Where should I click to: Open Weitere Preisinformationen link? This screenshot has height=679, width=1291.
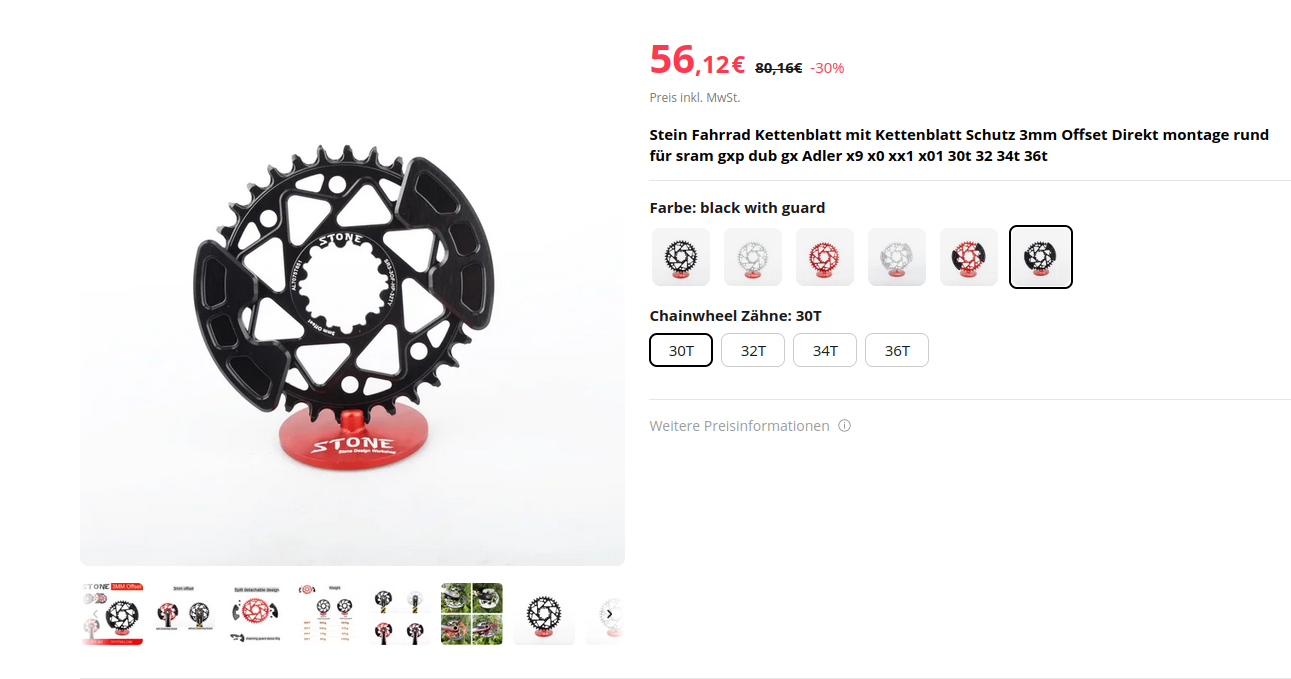(x=739, y=426)
